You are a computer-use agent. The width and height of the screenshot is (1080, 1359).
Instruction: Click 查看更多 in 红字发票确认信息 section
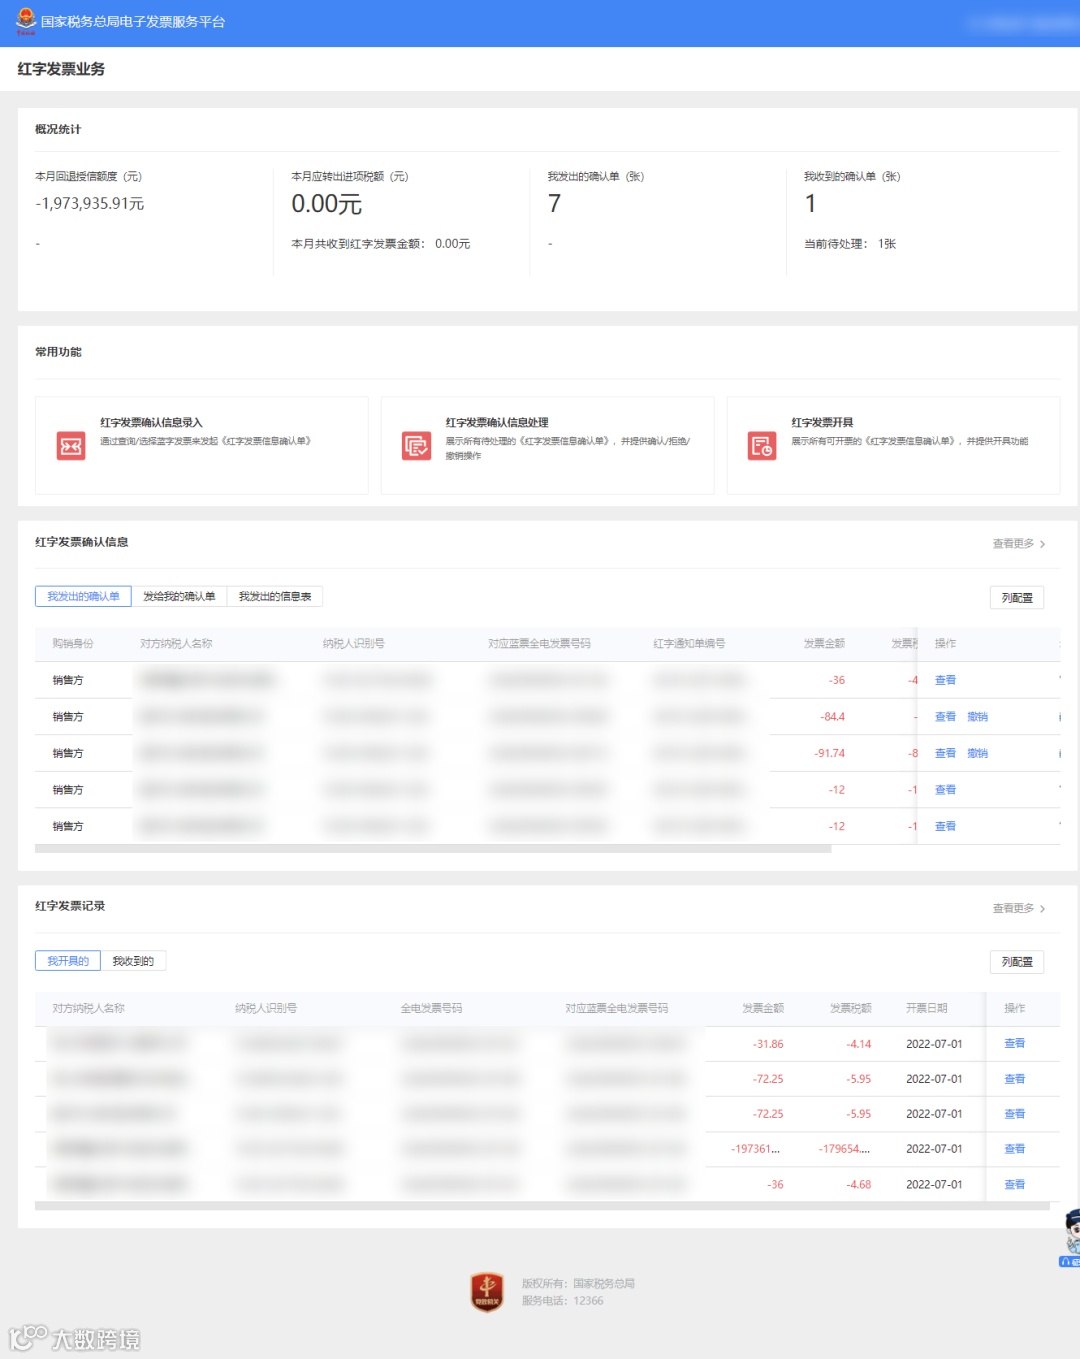coord(1018,544)
